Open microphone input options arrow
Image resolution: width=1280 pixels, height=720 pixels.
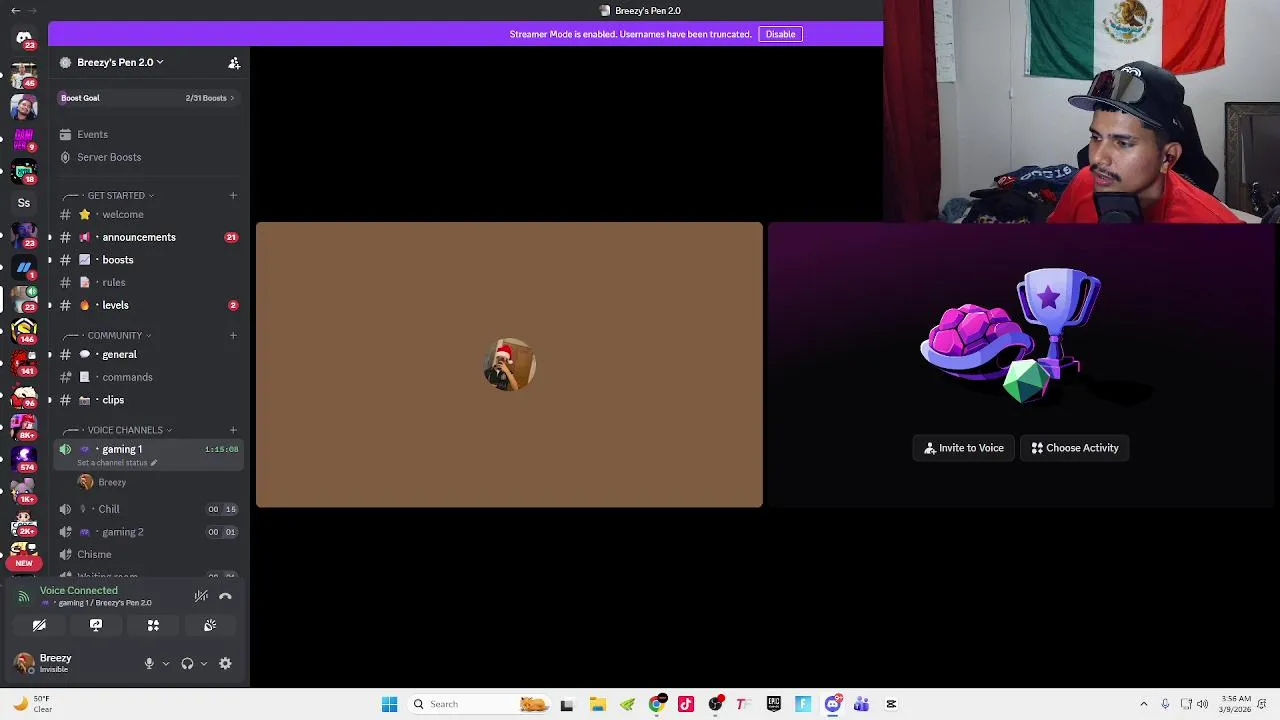166,663
